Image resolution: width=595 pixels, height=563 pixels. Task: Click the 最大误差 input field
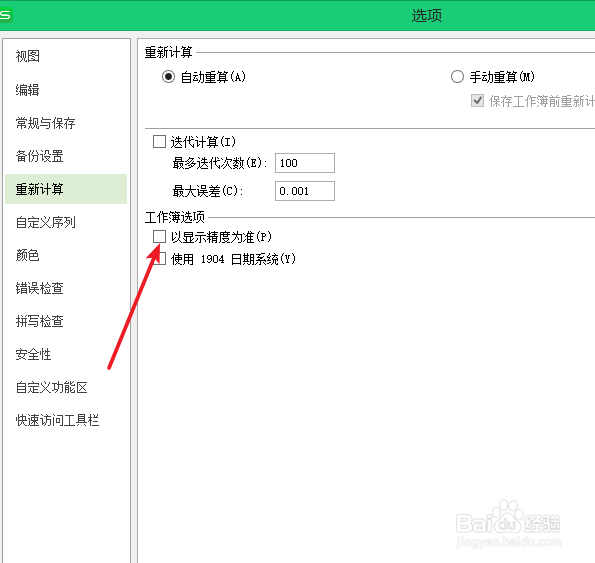click(305, 191)
